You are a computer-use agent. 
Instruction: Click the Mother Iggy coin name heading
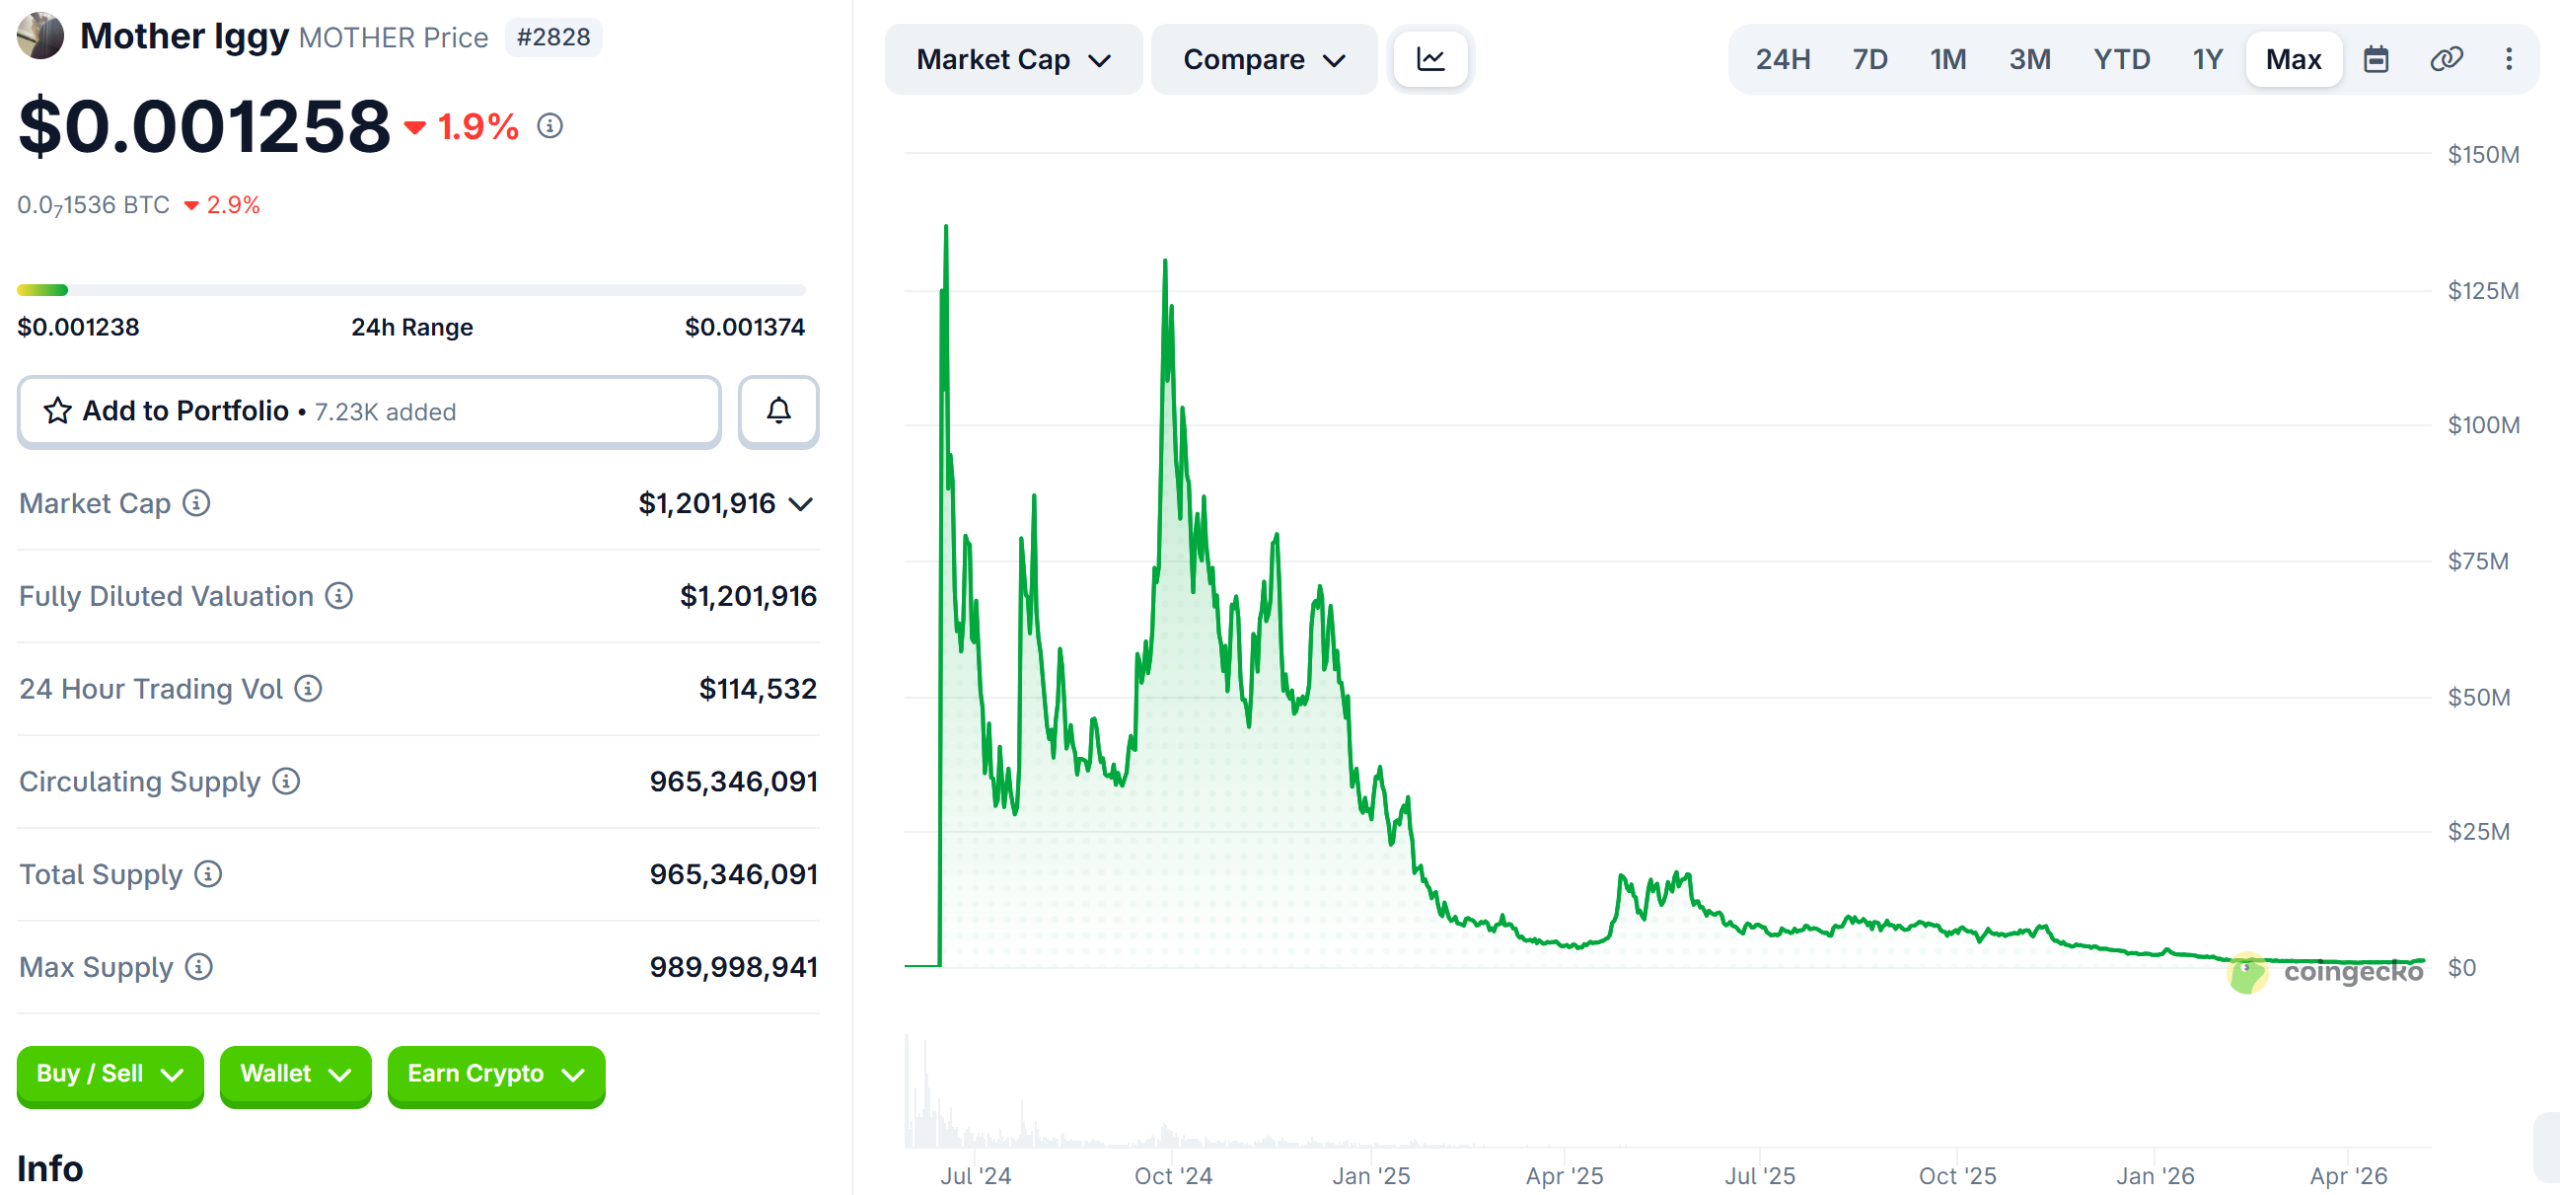point(184,36)
